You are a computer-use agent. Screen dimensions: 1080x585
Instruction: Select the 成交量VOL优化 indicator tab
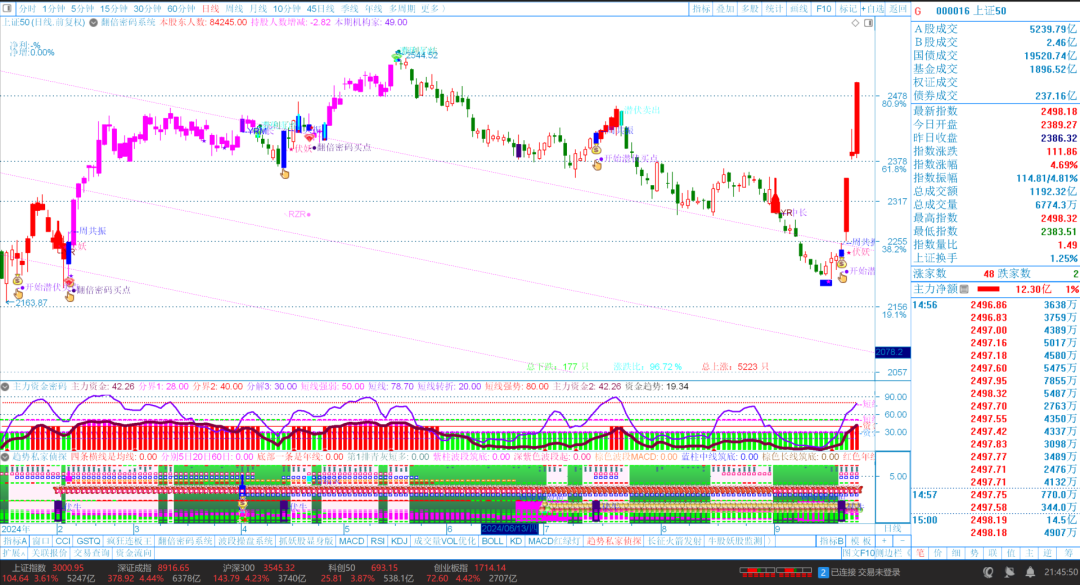(445, 541)
